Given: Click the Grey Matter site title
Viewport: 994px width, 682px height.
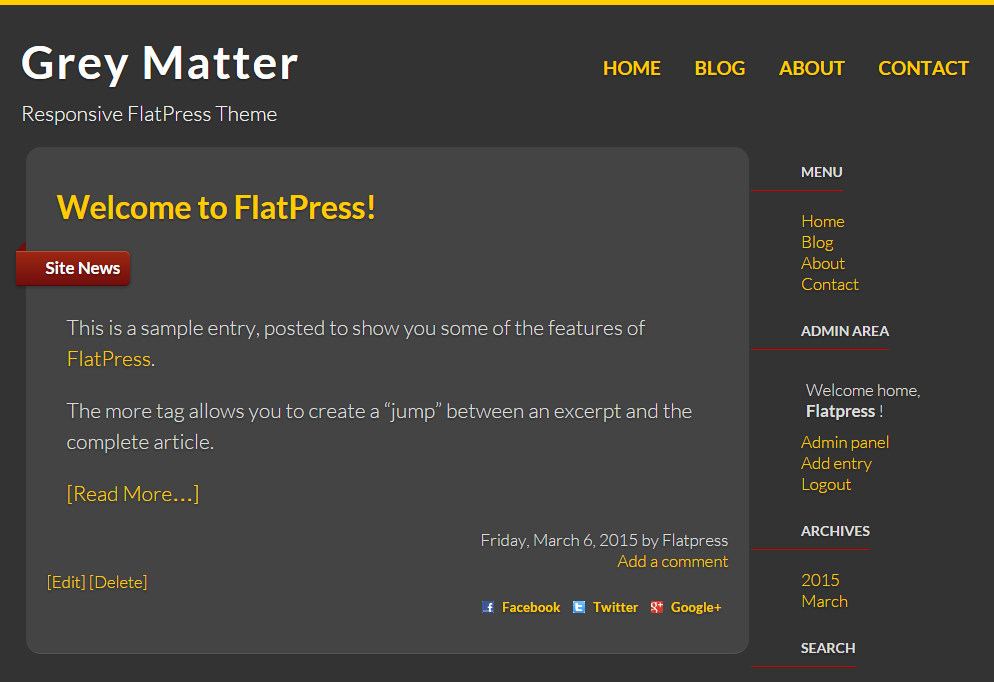Looking at the screenshot, I should tap(160, 63).
